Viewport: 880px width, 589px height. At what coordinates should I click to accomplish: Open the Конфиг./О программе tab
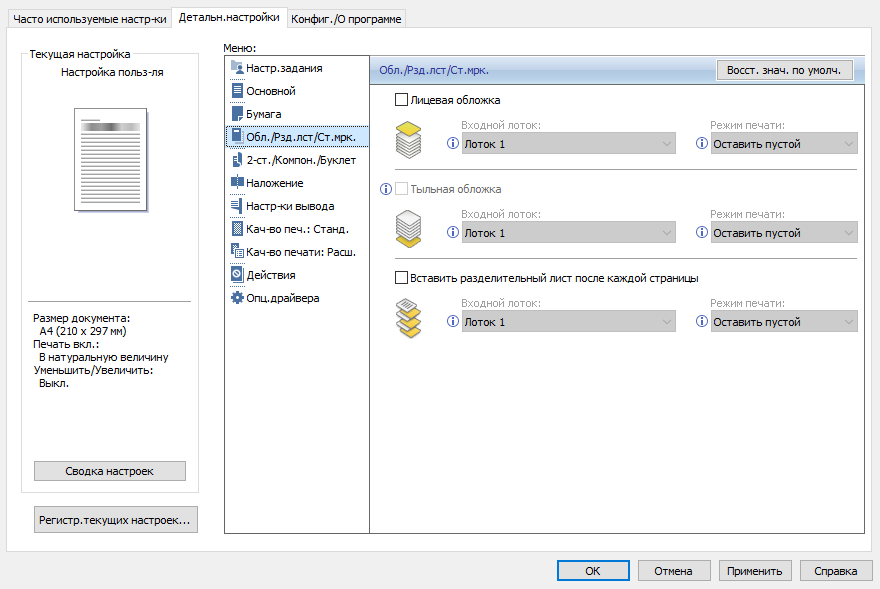(x=347, y=18)
